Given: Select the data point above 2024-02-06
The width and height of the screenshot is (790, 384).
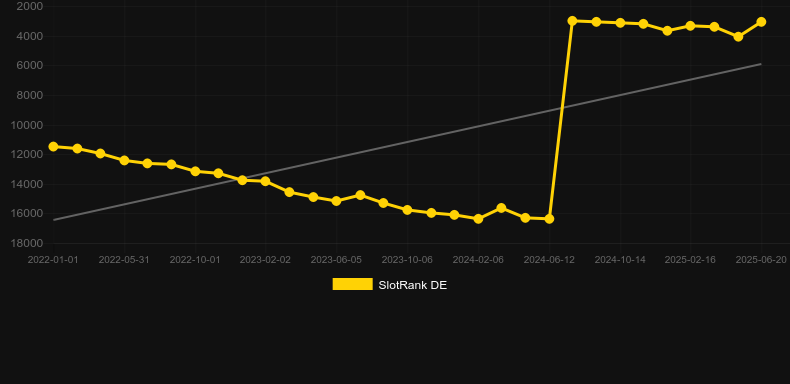Looking at the screenshot, I should point(478,219).
